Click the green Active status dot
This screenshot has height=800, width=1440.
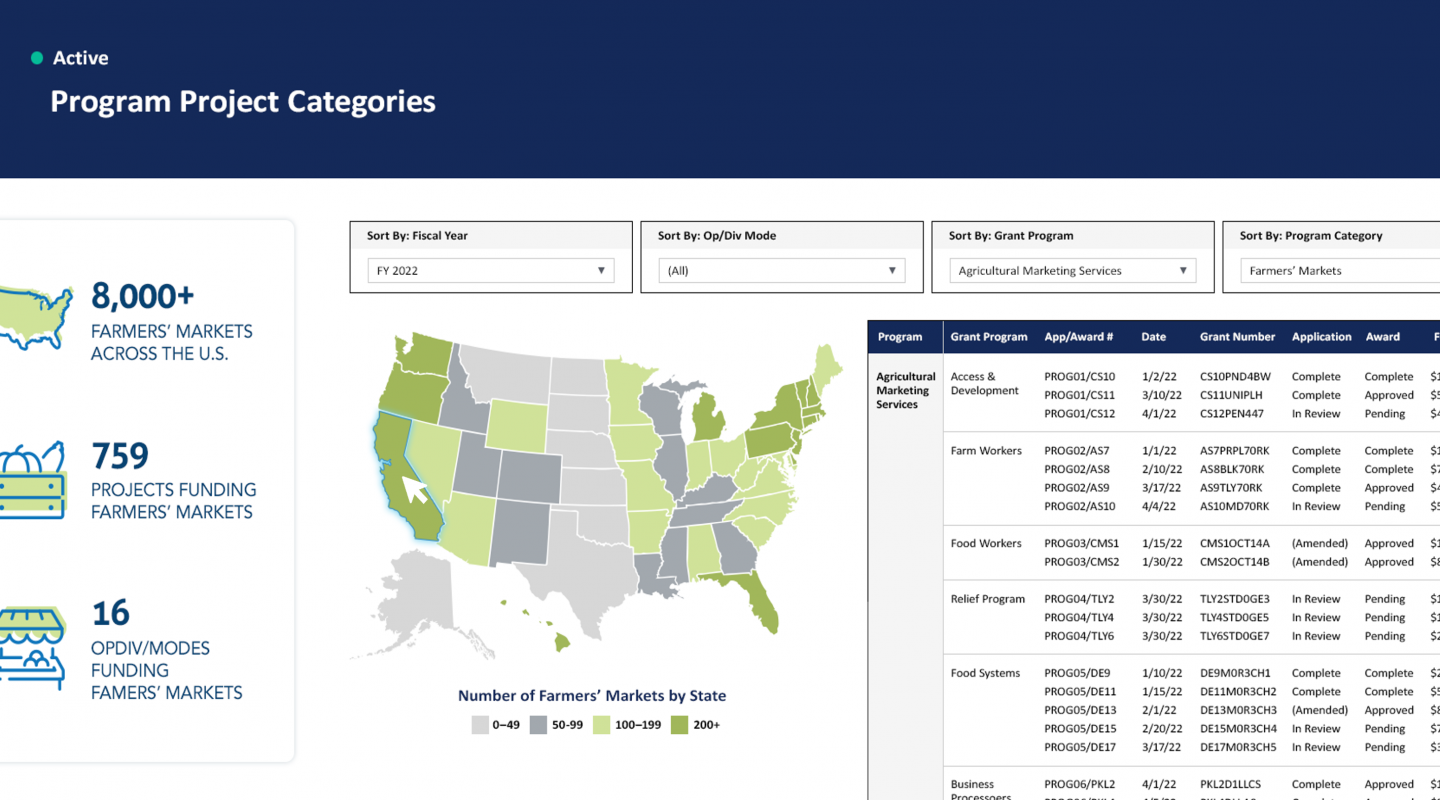click(x=37, y=58)
